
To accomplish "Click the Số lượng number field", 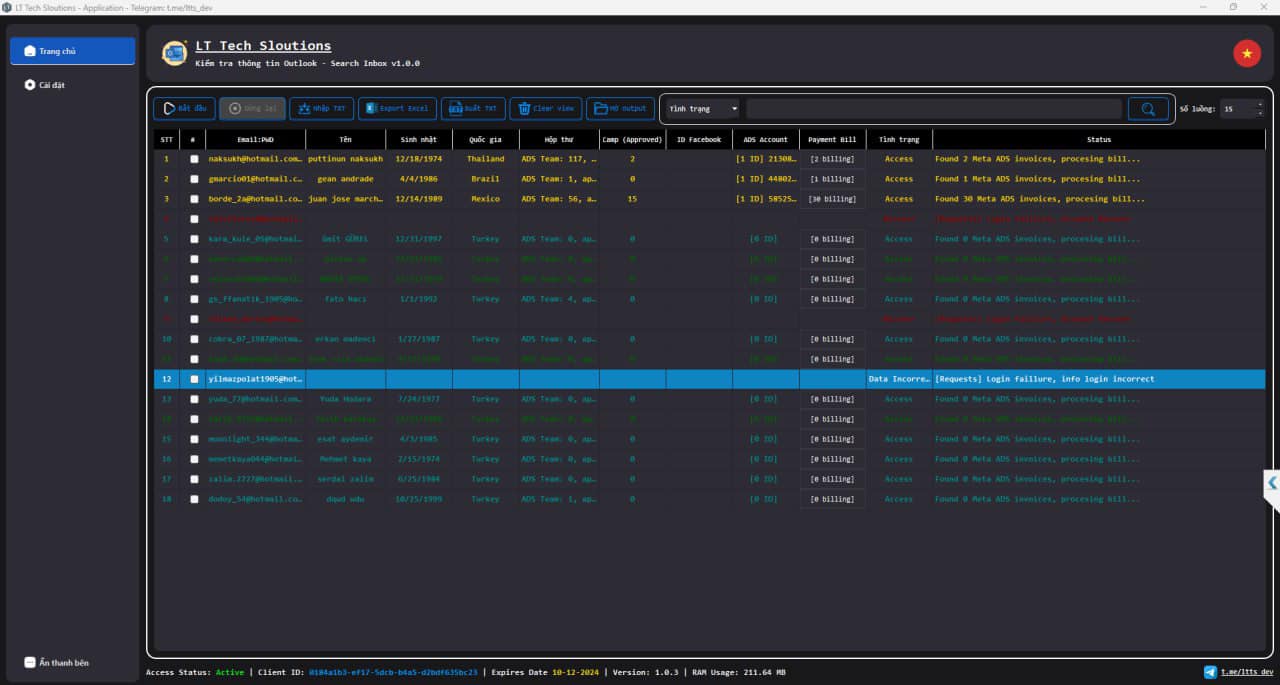I will [x=1237, y=109].
